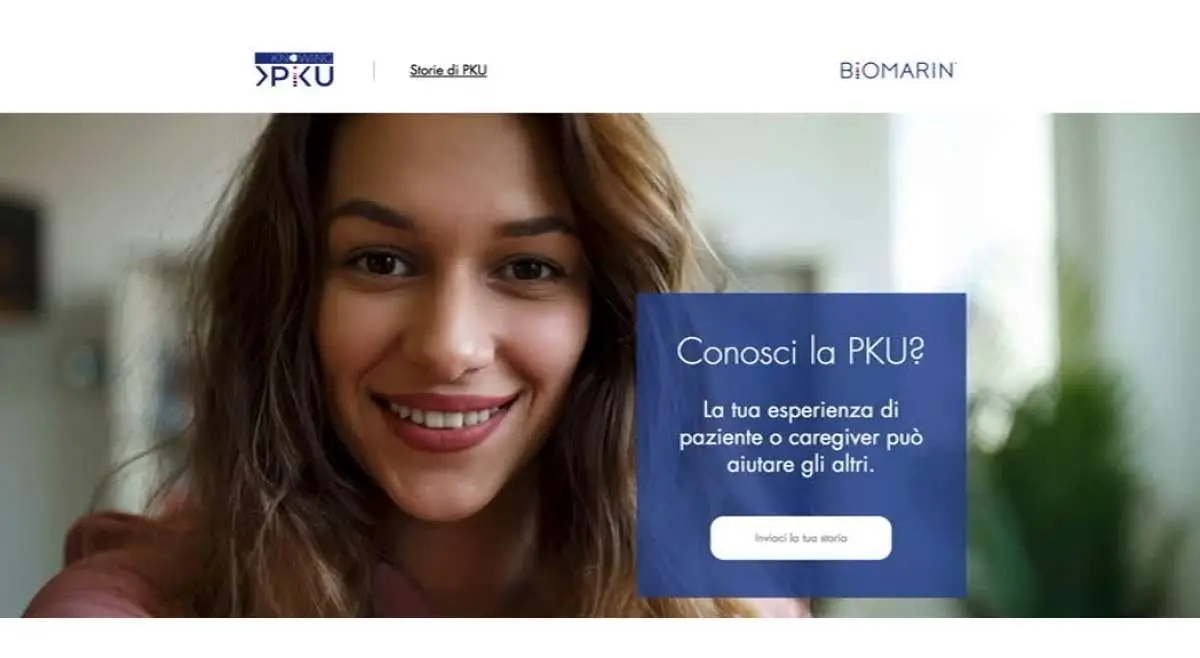This screenshot has height=658, width=1200.
Task: Click the words aiutare gli altri
Action: [x=800, y=466]
